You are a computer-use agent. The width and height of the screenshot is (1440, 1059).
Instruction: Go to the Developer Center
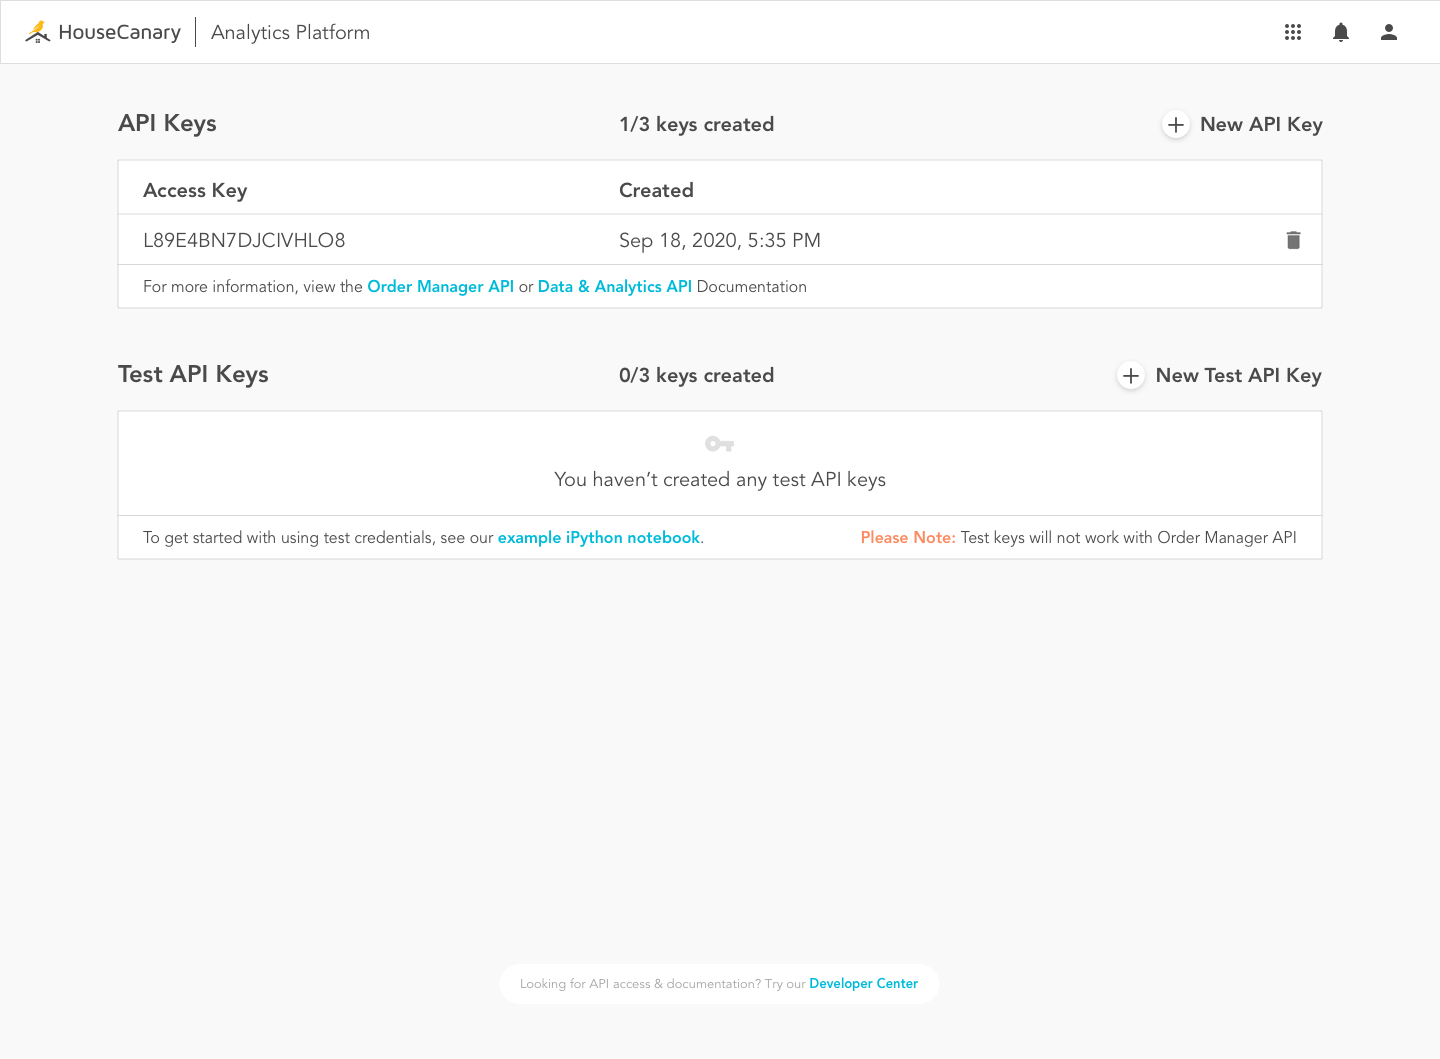(863, 983)
